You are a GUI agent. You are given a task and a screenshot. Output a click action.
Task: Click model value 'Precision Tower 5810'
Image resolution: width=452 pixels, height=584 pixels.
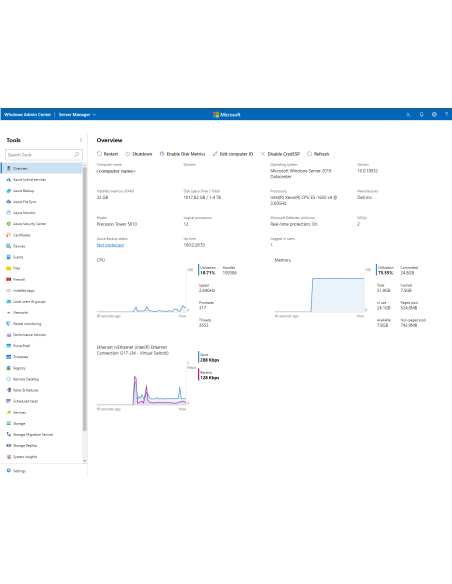click(x=117, y=224)
